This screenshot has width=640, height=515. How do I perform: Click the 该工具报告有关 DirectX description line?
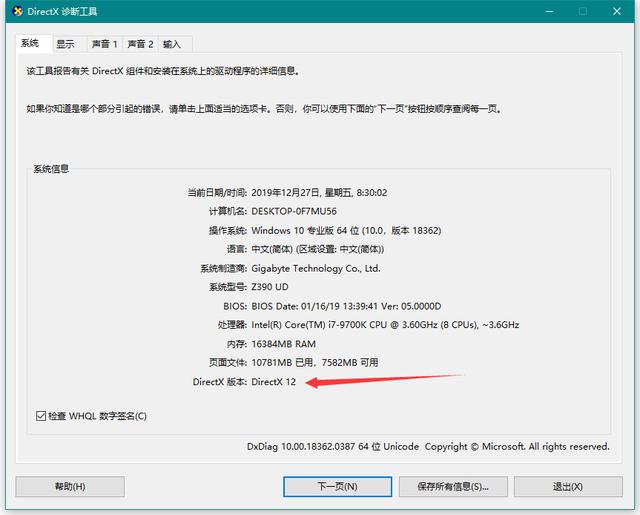point(164,71)
